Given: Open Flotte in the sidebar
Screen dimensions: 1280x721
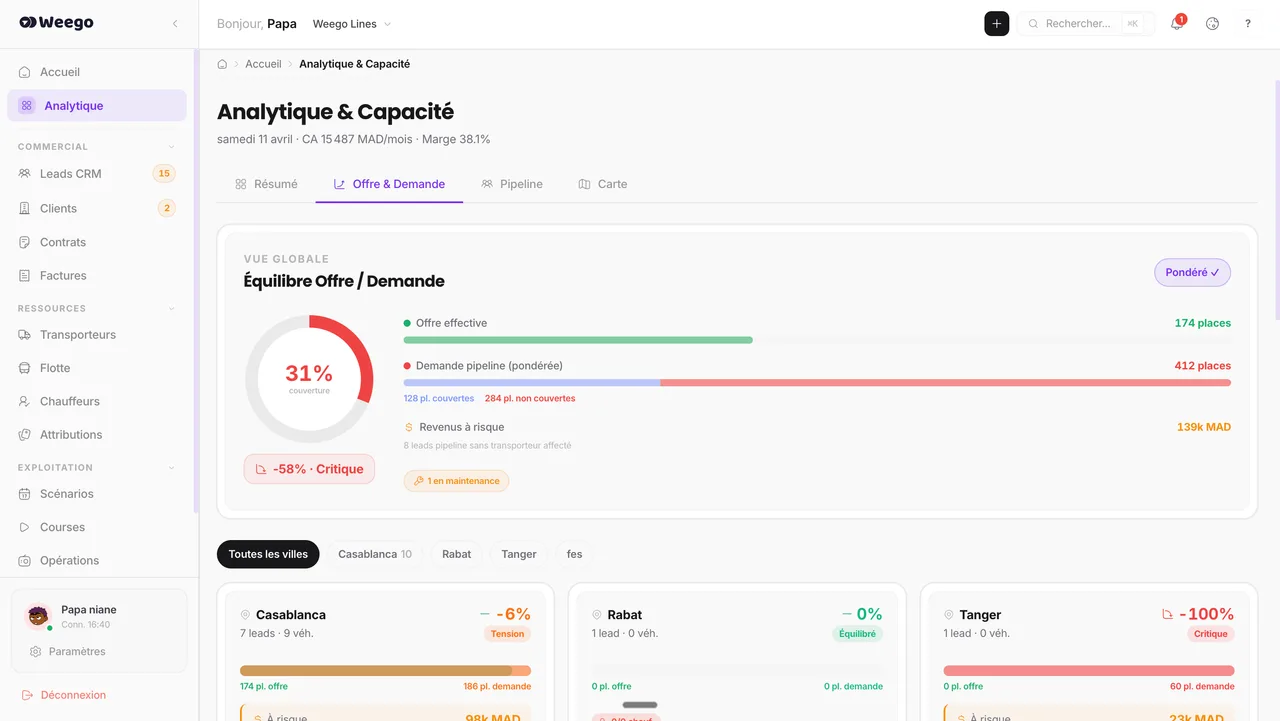Looking at the screenshot, I should (55, 368).
